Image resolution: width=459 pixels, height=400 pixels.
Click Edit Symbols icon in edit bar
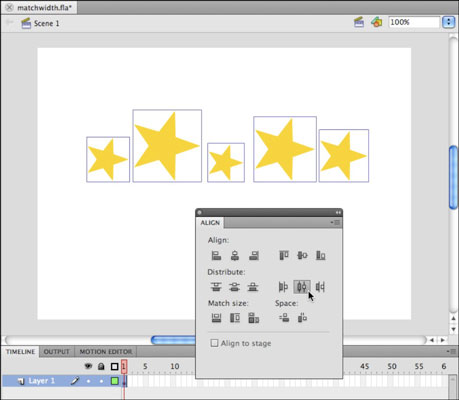pyautogui.click(x=377, y=22)
